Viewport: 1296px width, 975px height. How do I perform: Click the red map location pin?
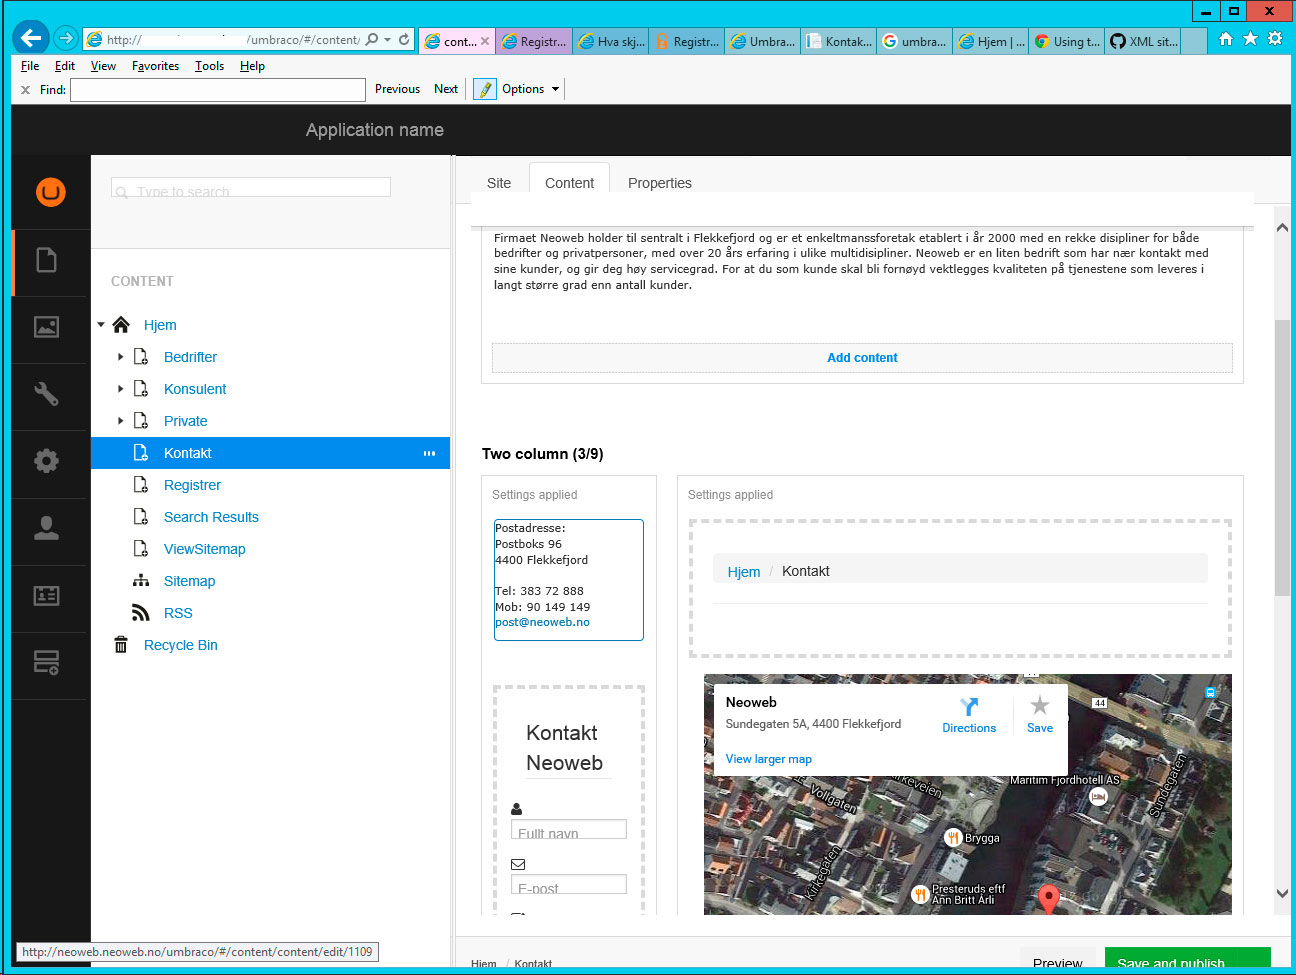point(1048,897)
